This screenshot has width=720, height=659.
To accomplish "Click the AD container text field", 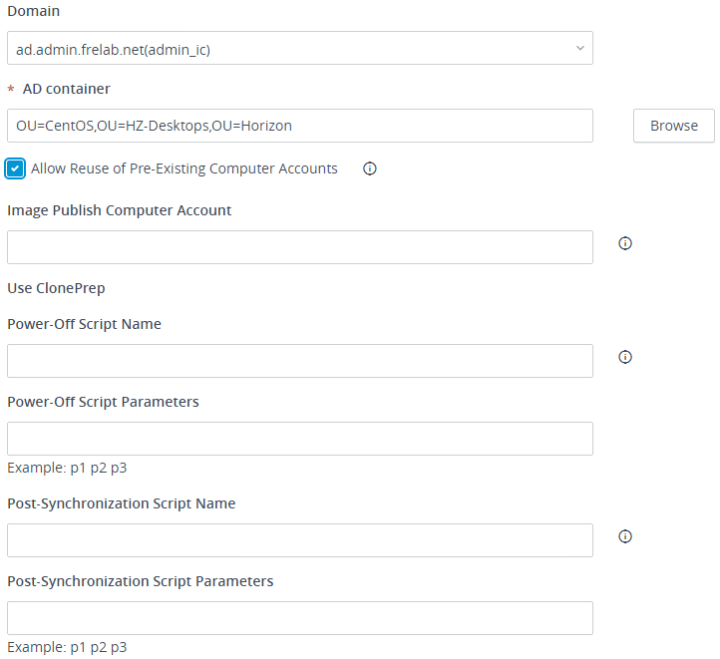I will [x=299, y=126].
